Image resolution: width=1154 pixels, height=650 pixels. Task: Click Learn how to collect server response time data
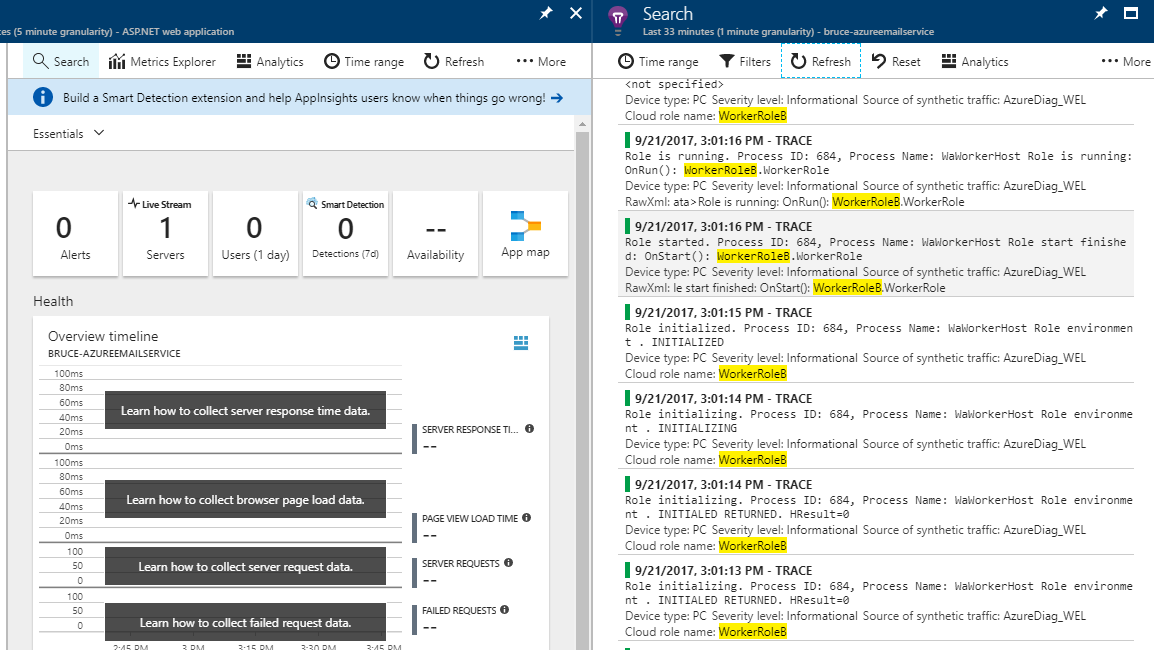point(245,411)
